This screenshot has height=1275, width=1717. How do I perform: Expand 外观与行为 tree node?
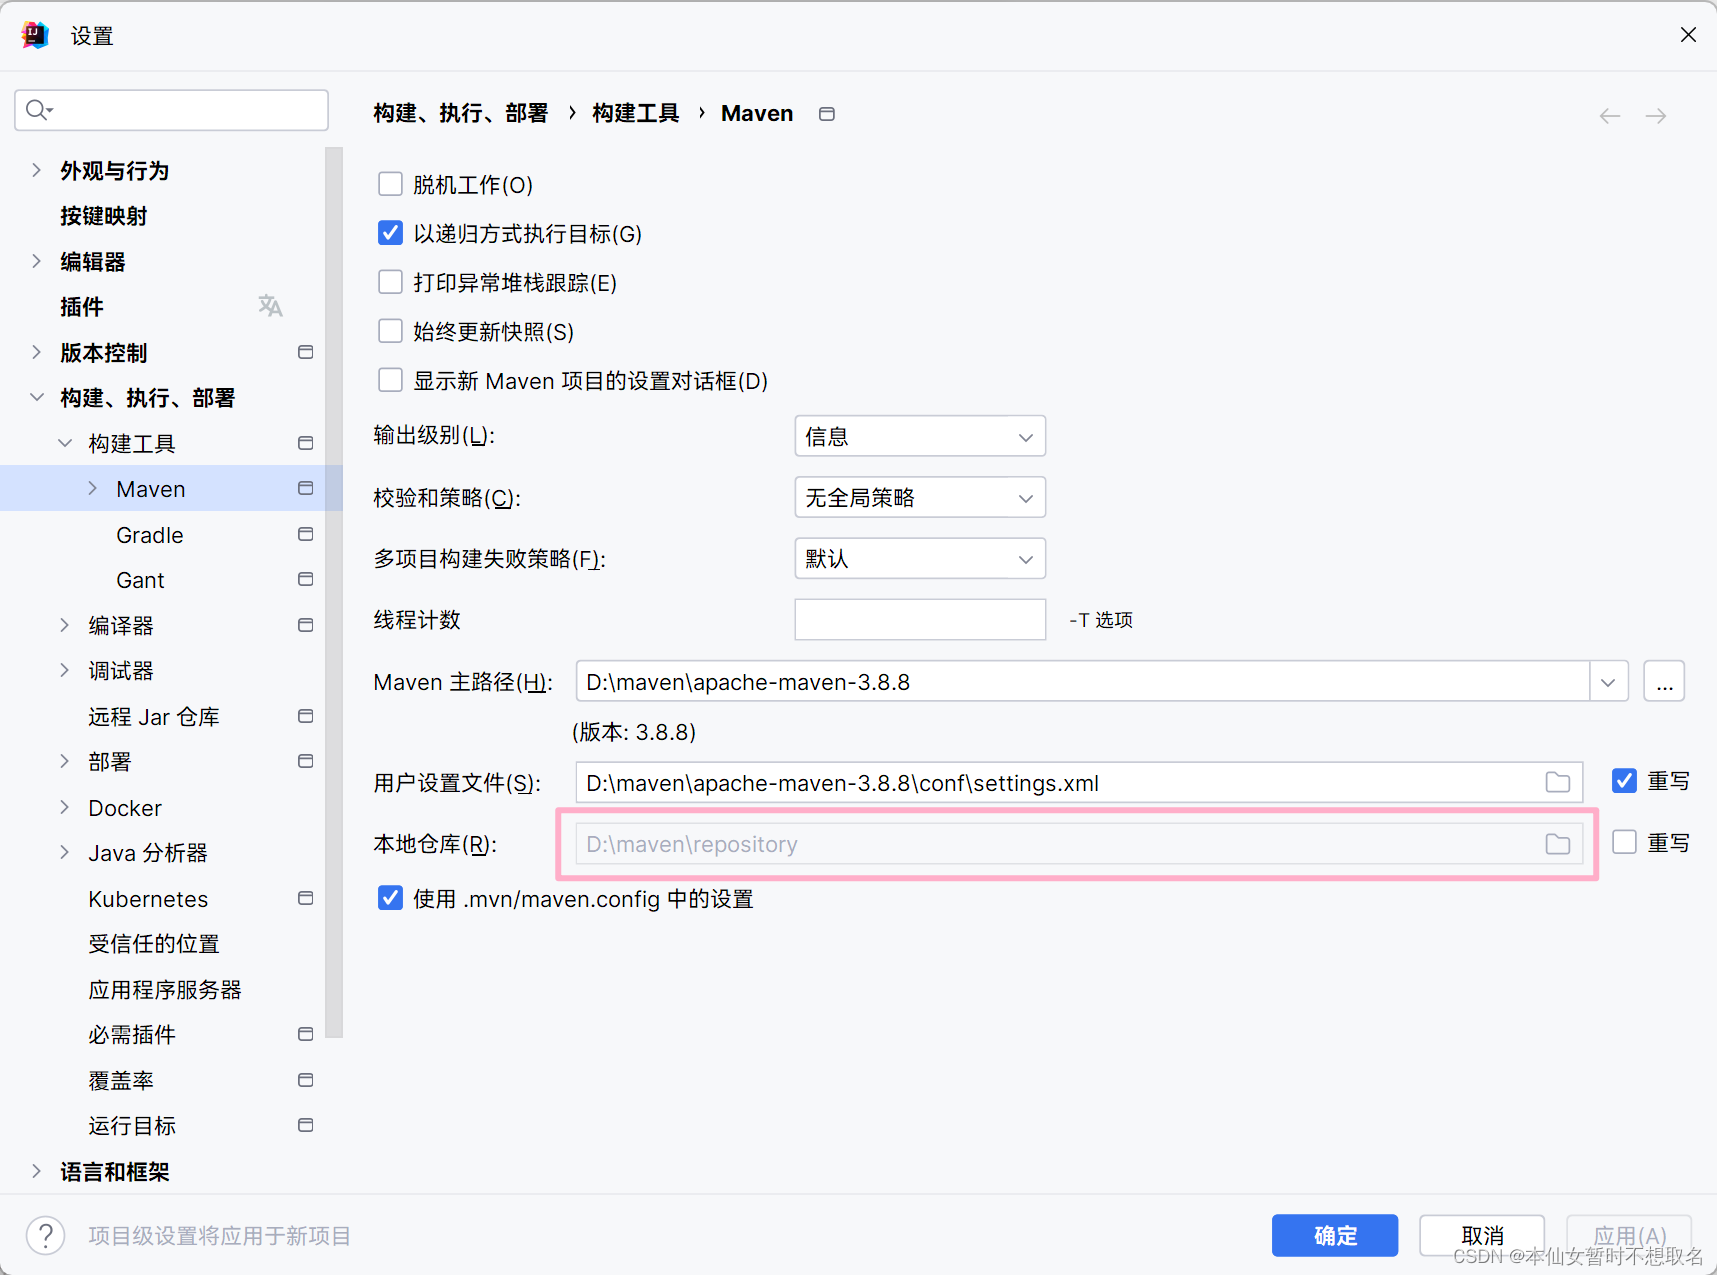(37, 170)
